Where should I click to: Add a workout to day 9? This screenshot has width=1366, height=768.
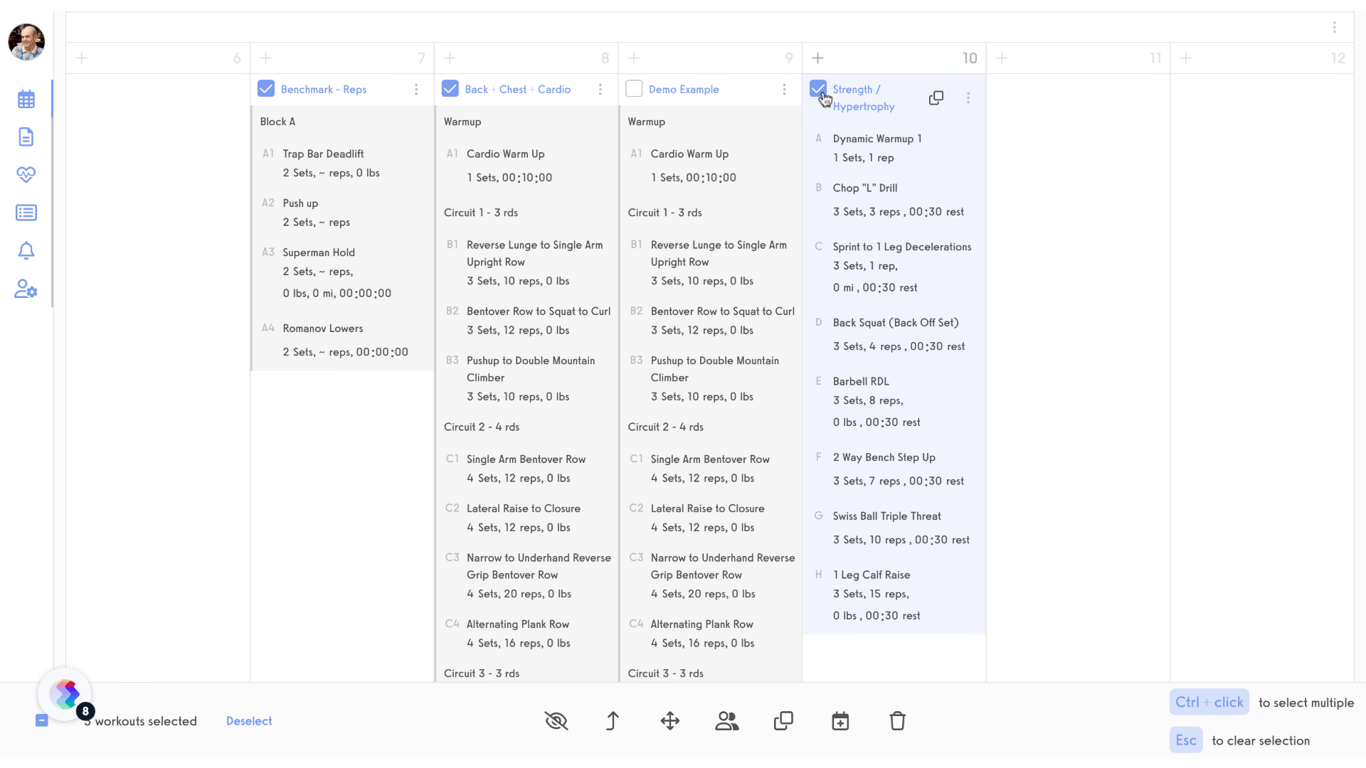(x=634, y=58)
